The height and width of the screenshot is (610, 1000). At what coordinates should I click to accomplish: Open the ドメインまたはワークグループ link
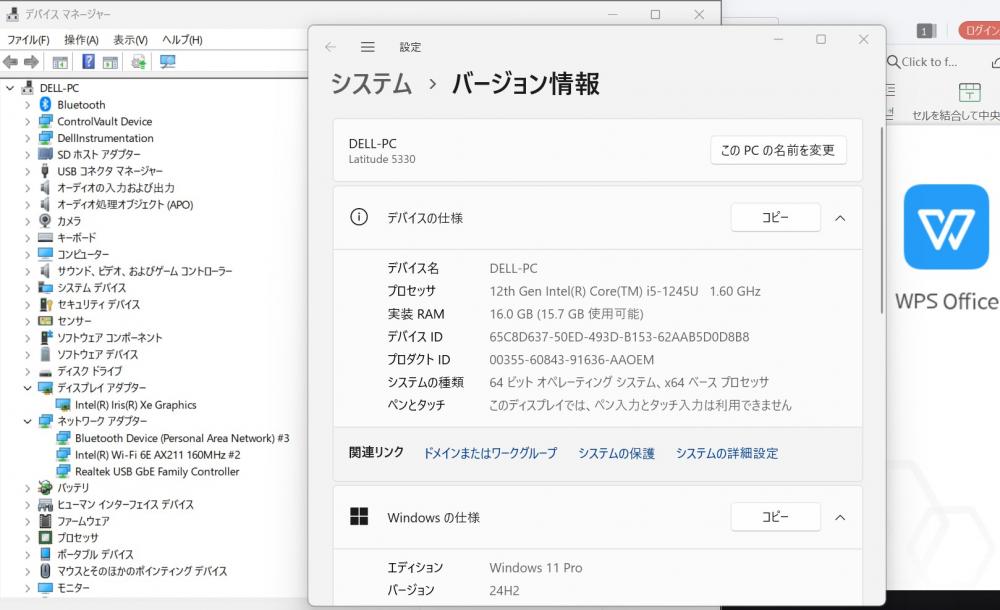pyautogui.click(x=490, y=453)
